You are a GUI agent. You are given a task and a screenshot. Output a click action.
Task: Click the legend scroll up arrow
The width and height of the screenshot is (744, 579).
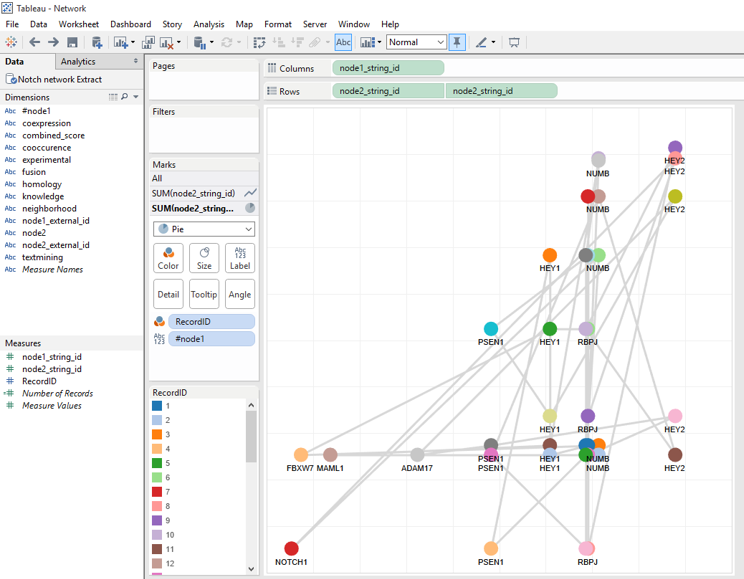tap(251, 405)
